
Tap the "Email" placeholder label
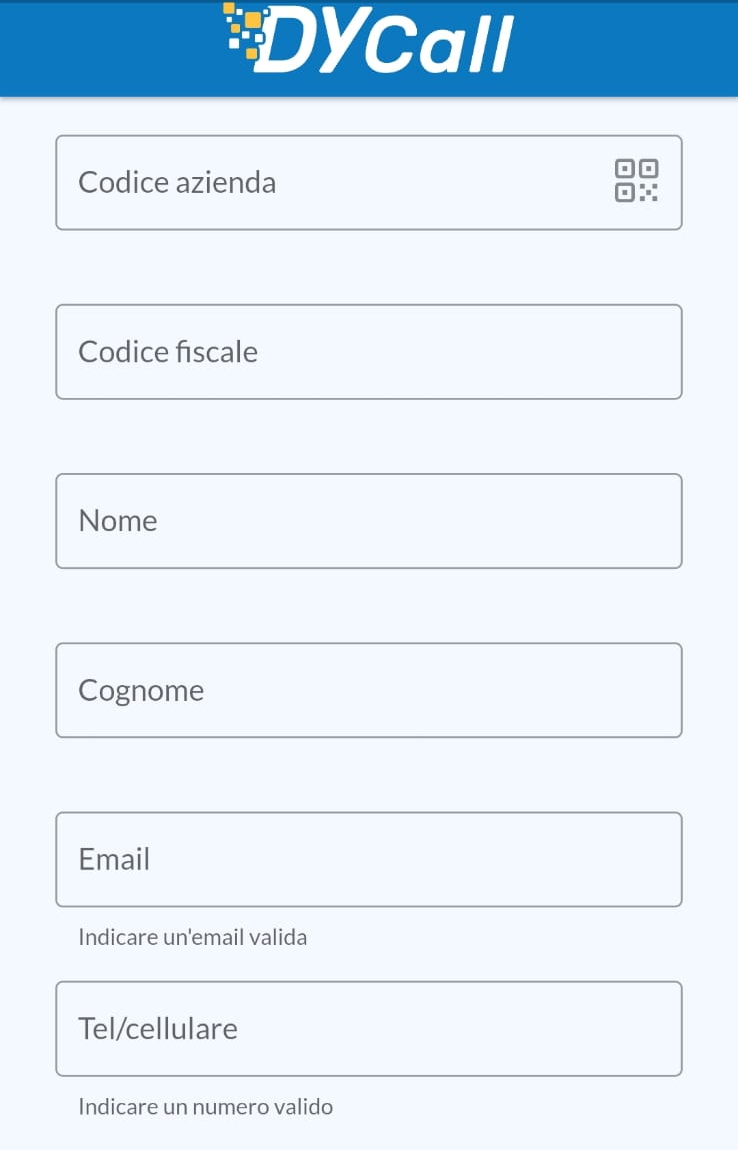pyautogui.click(x=114, y=860)
